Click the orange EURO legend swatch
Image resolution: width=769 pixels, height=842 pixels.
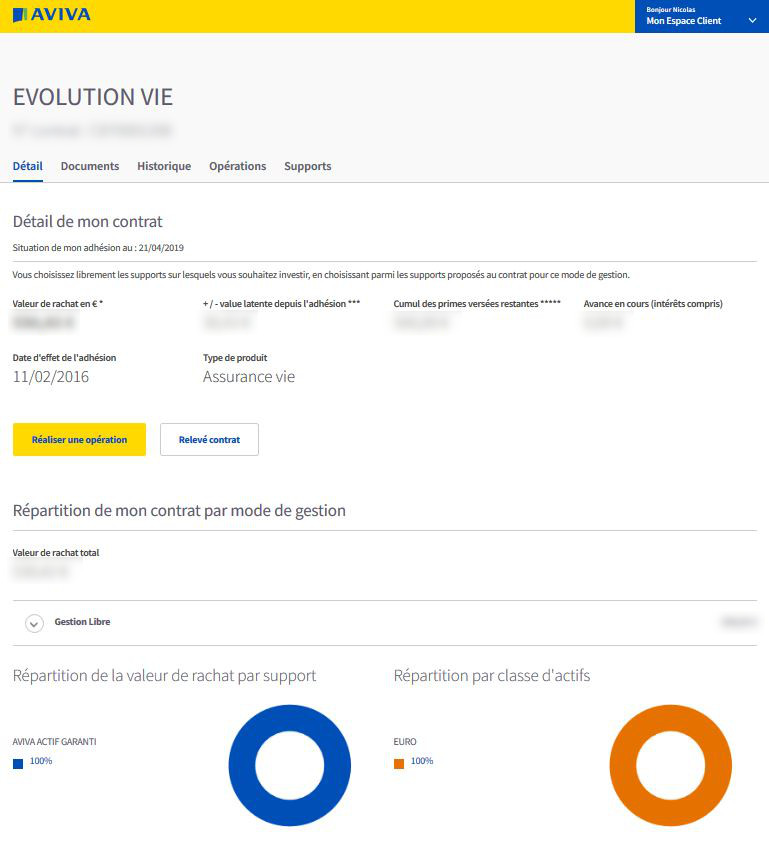pyautogui.click(x=399, y=764)
